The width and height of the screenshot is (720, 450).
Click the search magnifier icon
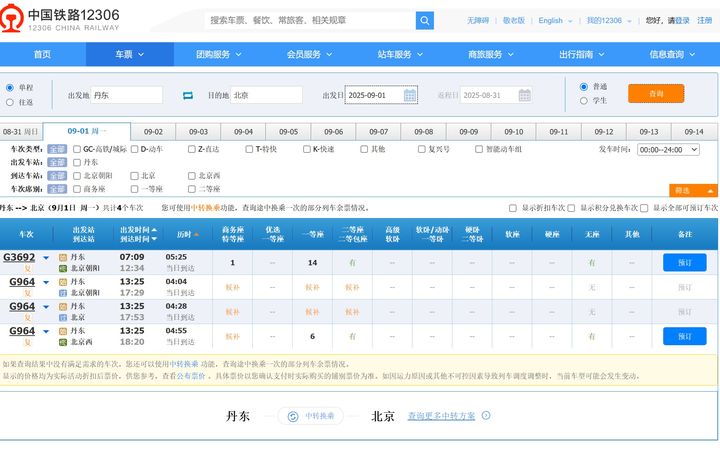[424, 20]
